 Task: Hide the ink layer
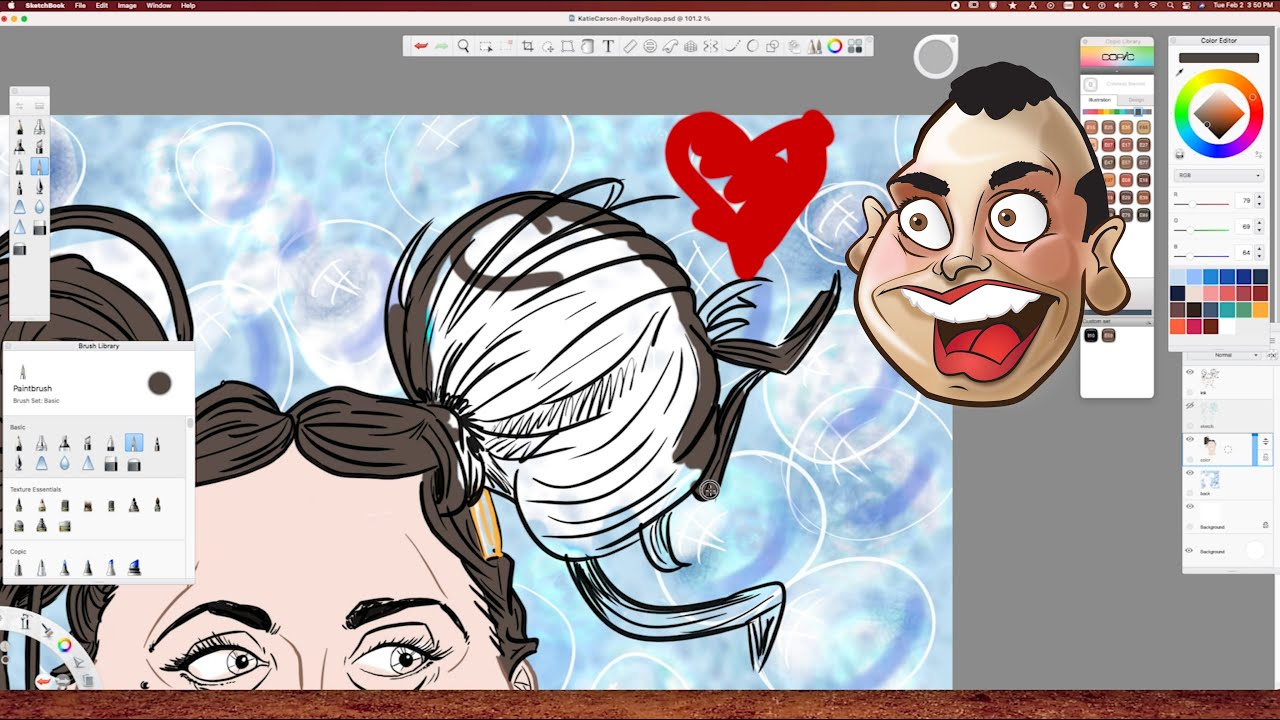[1189, 372]
